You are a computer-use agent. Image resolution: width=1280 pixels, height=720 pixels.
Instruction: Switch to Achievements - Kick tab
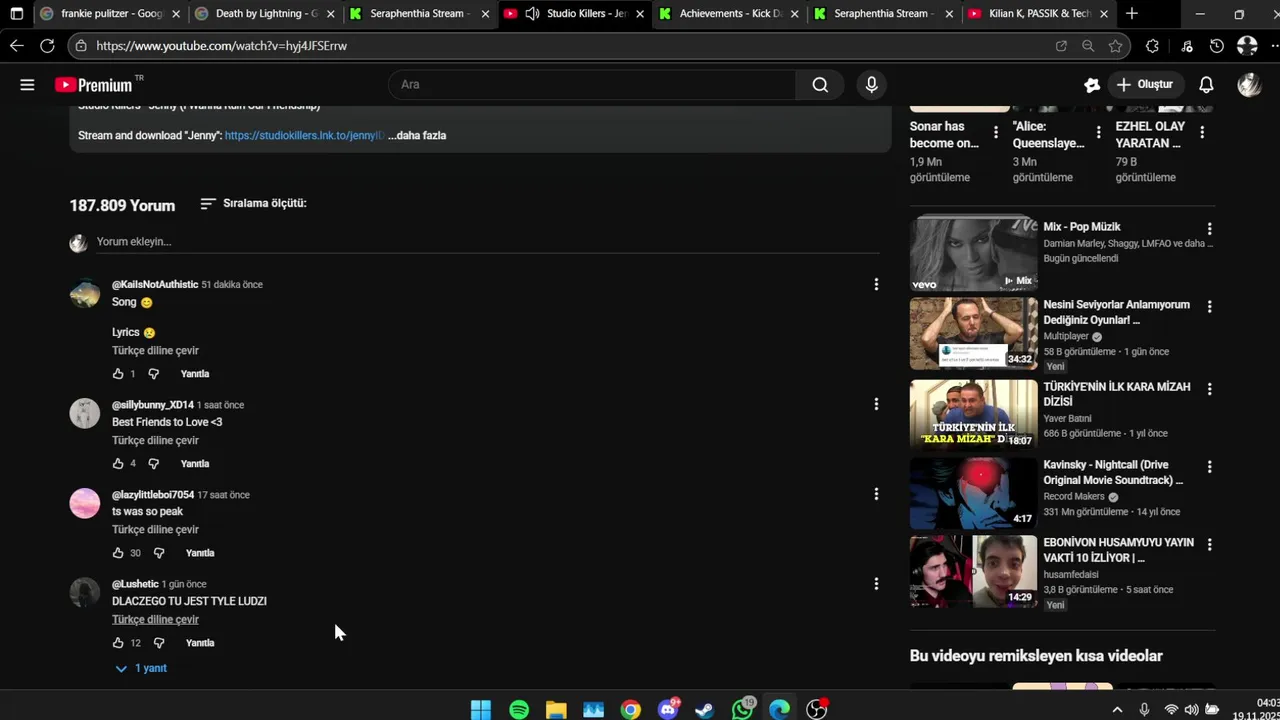coord(728,14)
